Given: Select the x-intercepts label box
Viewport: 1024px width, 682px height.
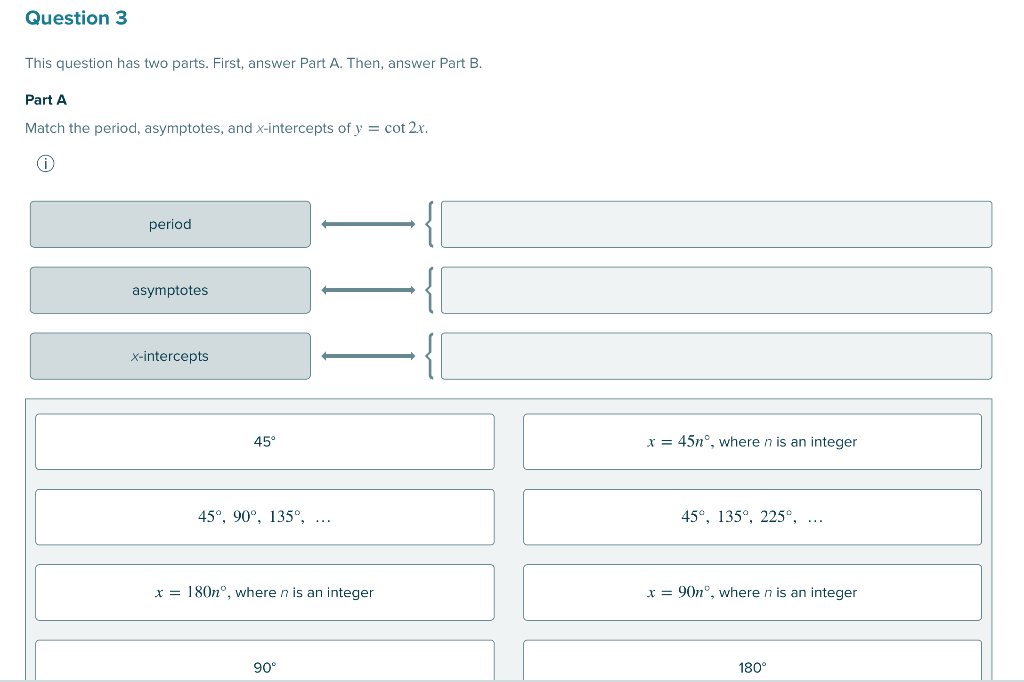Looking at the screenshot, I should pos(170,356).
